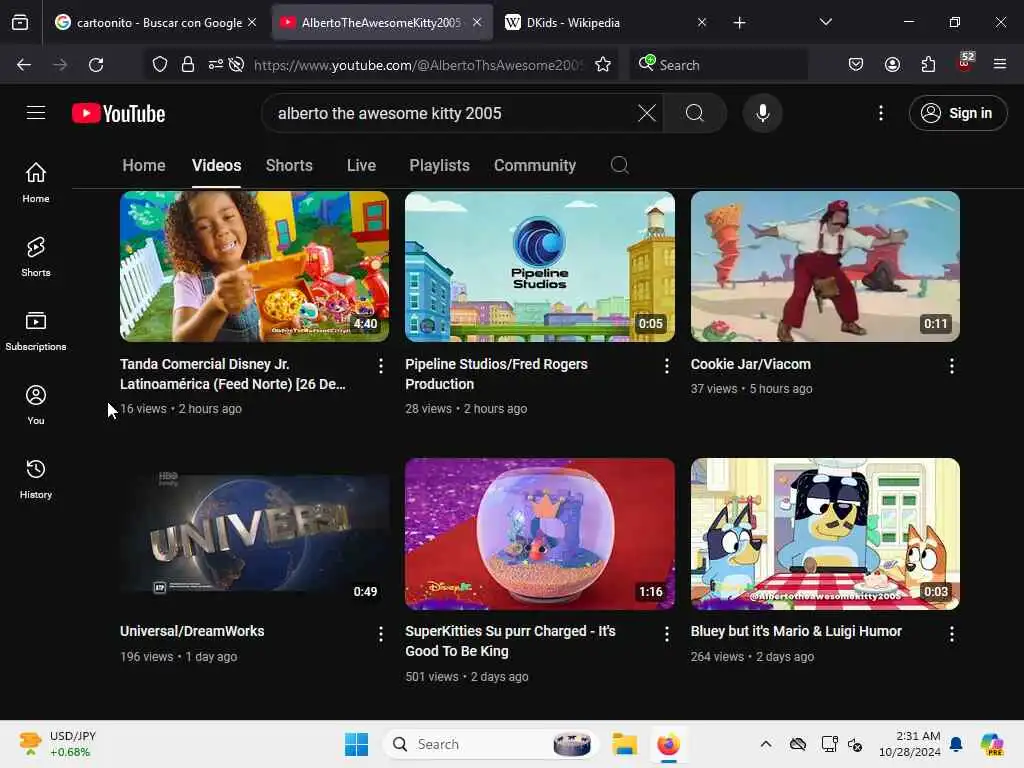The height and width of the screenshot is (768, 1024).
Task: Open options for Tanda Comercial Disney Jr. video
Action: (x=381, y=366)
